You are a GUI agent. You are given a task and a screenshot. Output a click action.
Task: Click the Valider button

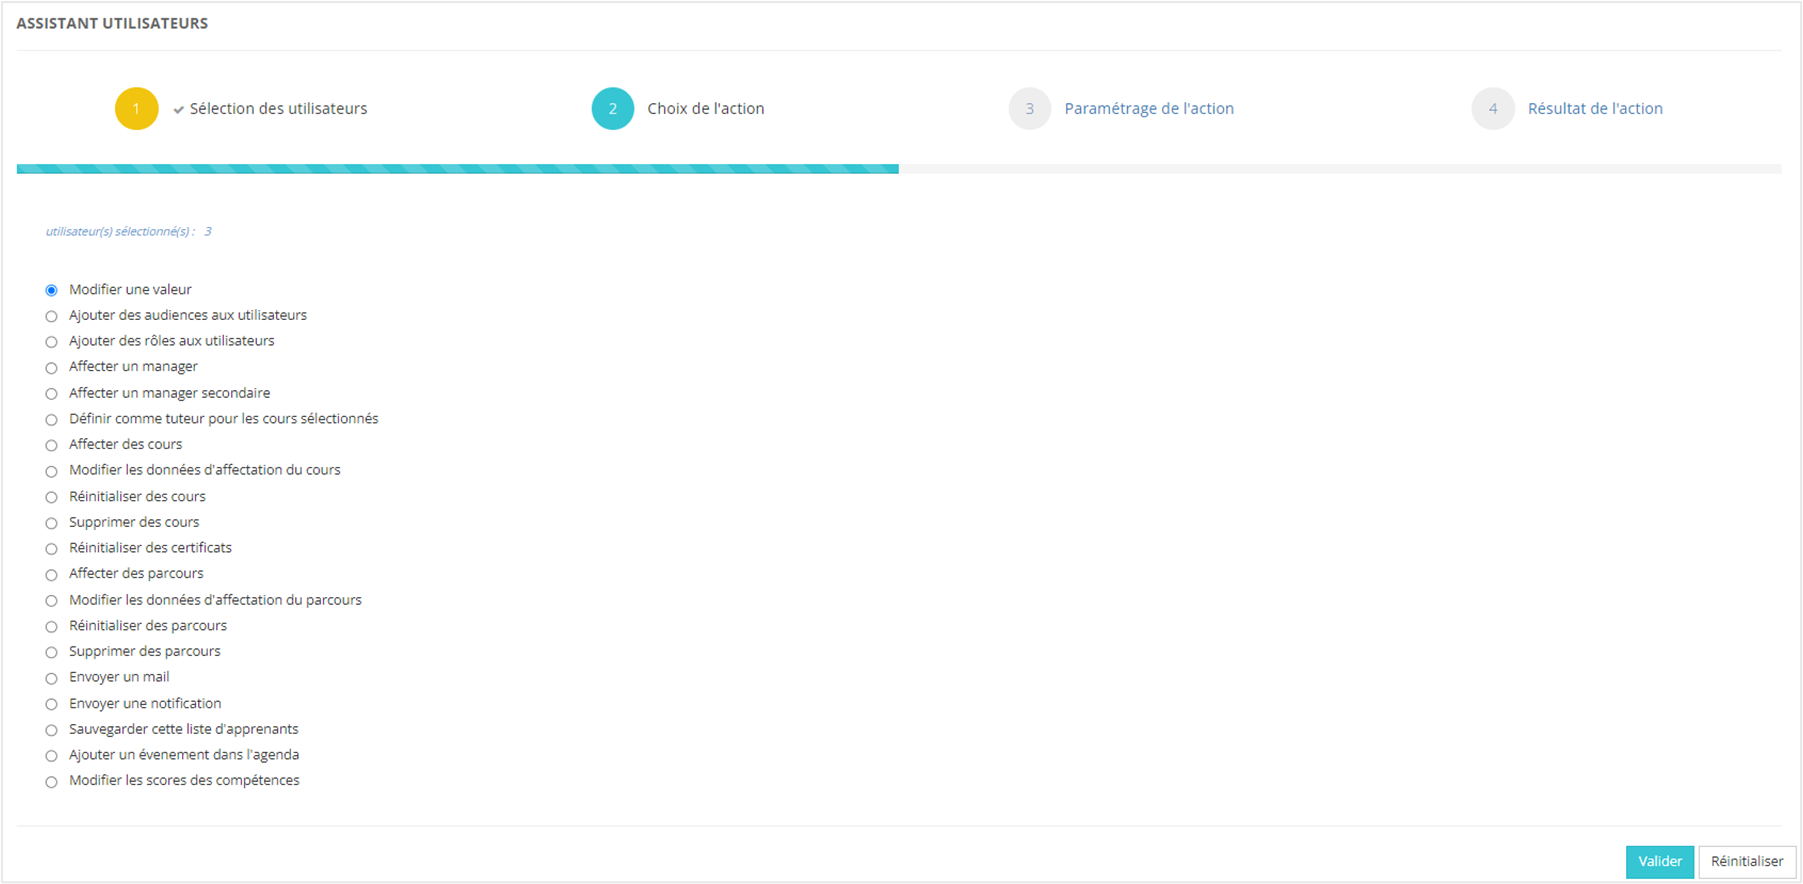click(1659, 861)
